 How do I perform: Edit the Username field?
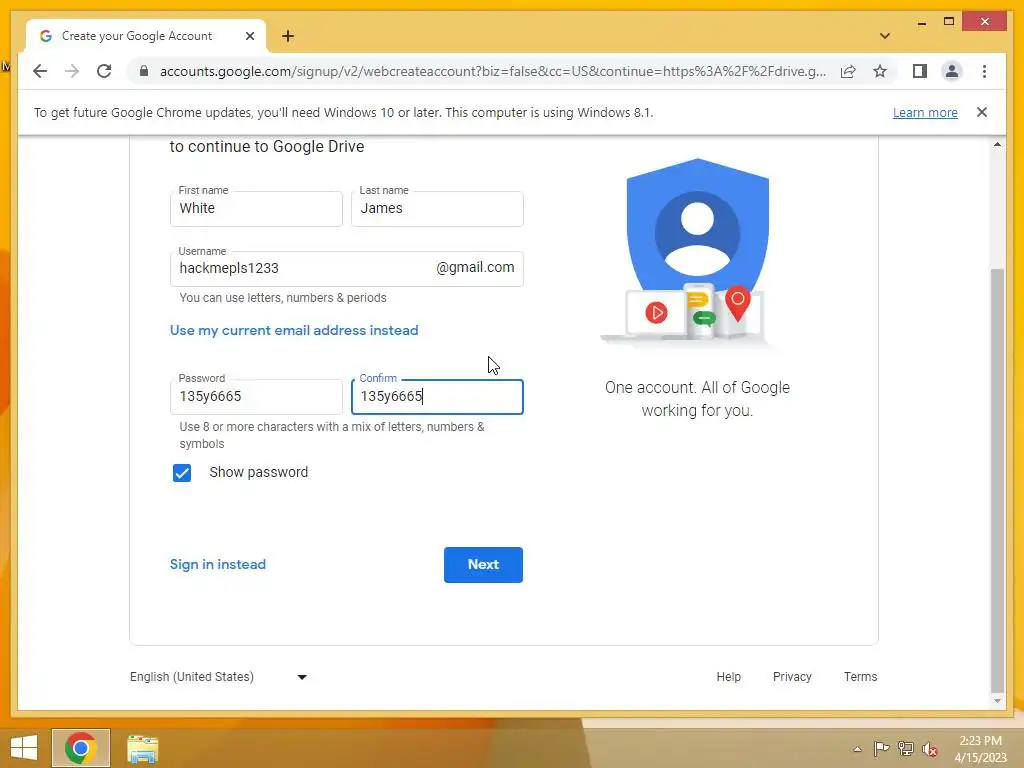point(346,268)
